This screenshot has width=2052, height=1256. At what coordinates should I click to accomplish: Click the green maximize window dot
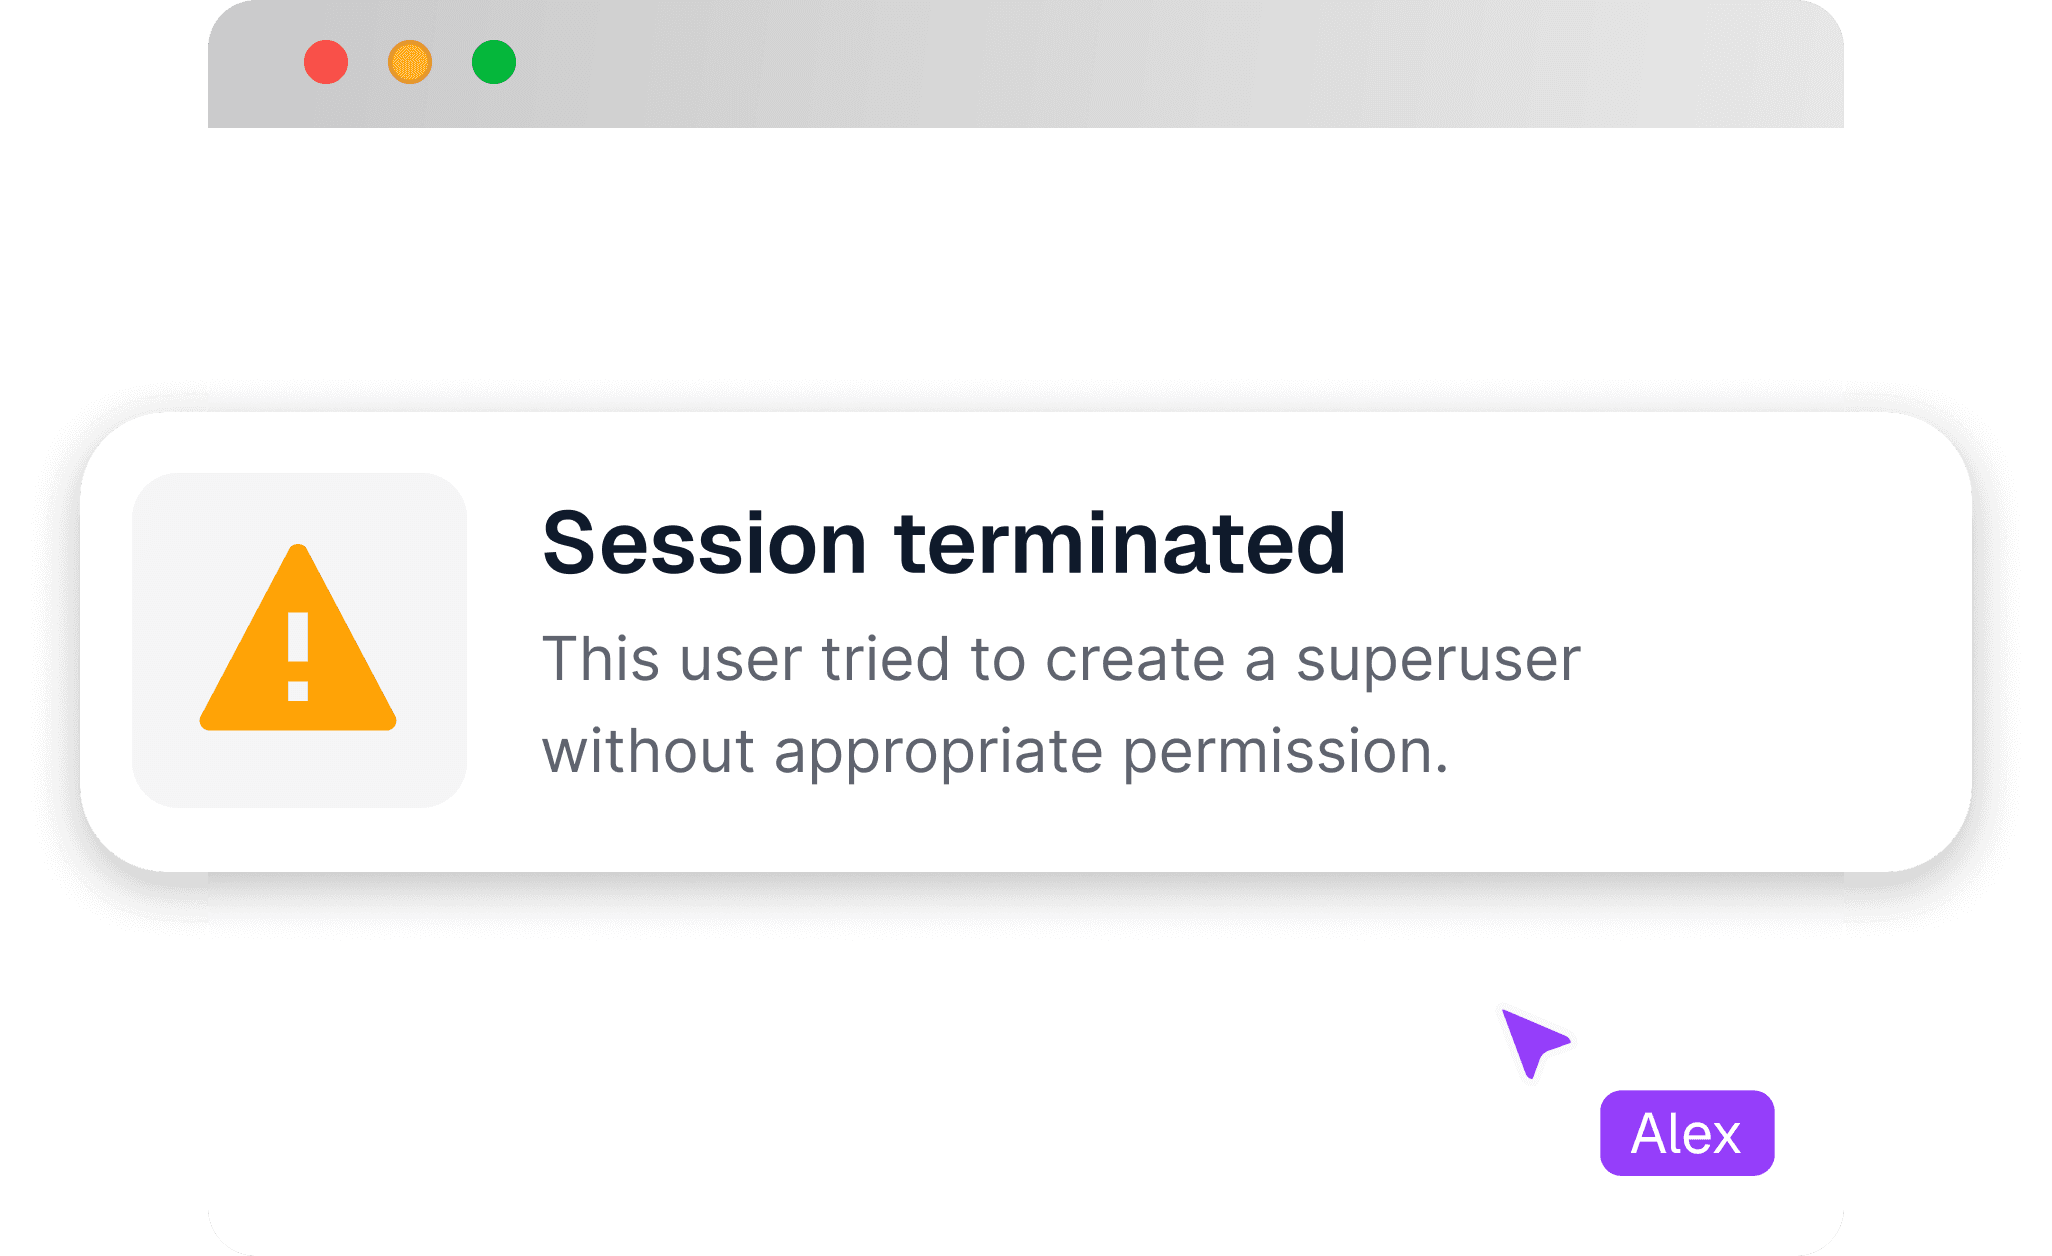[x=494, y=62]
